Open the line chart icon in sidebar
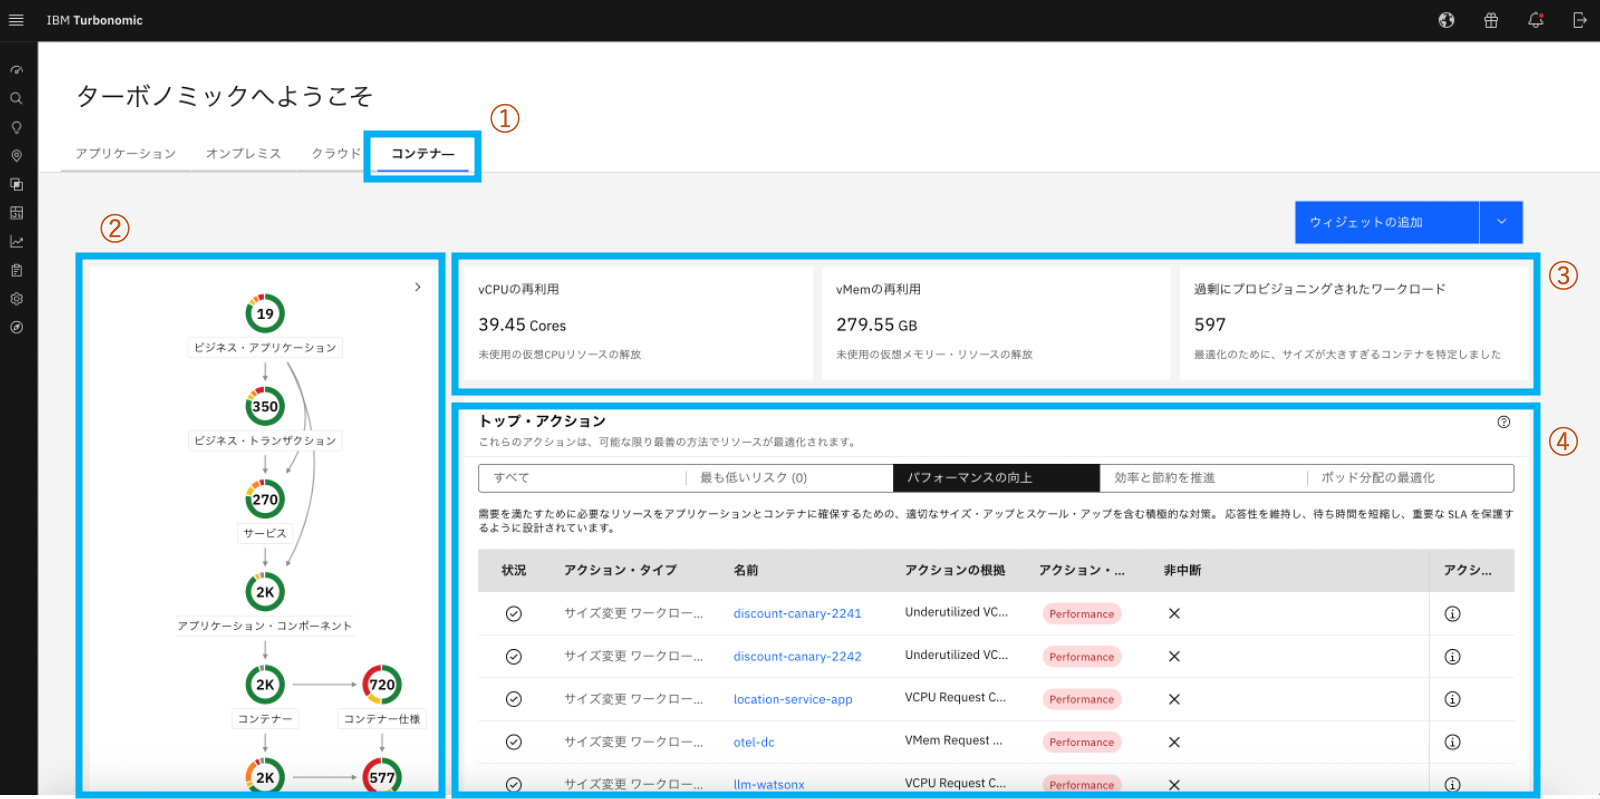1600x799 pixels. (16, 242)
